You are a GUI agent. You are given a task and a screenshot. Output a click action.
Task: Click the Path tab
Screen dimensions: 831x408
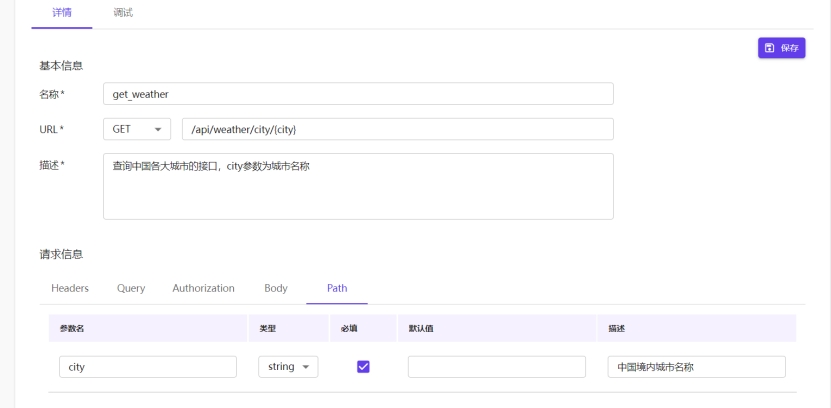[x=337, y=288]
